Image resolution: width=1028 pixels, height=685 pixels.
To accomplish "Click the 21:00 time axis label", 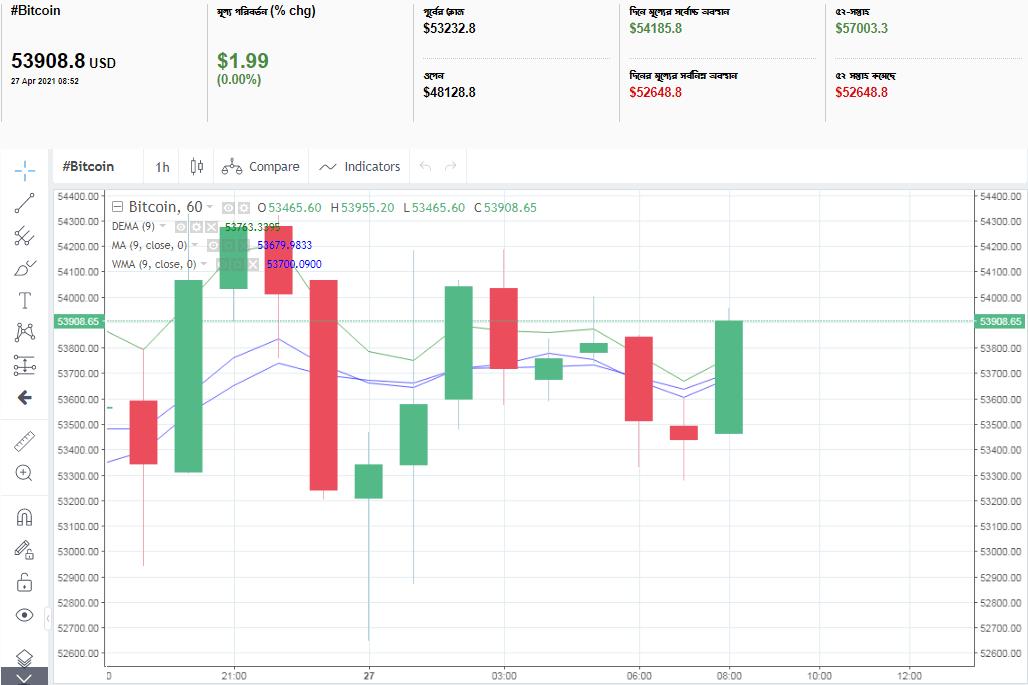I will point(234,676).
